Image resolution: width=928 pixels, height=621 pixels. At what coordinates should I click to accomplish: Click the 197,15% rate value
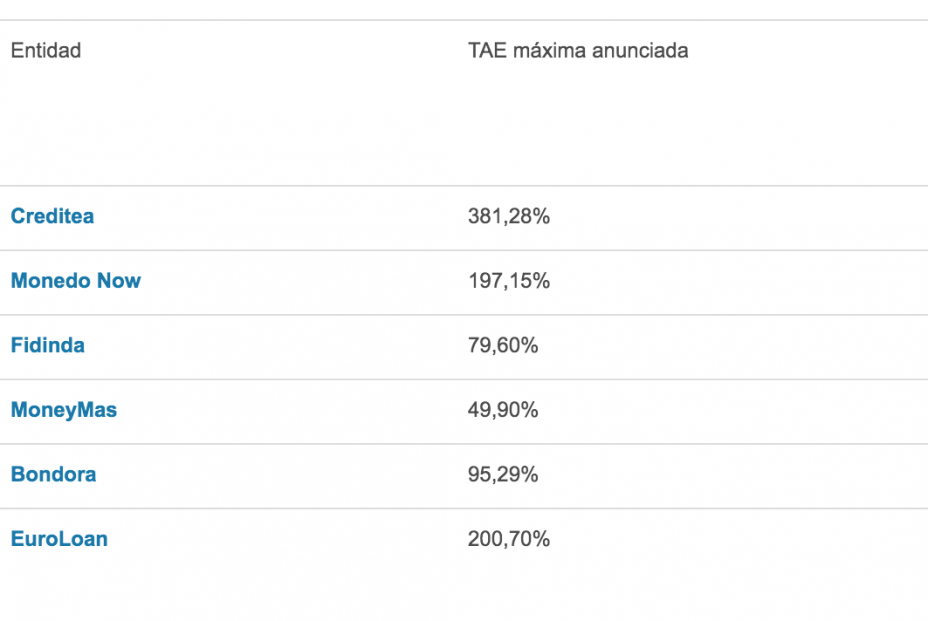(509, 281)
